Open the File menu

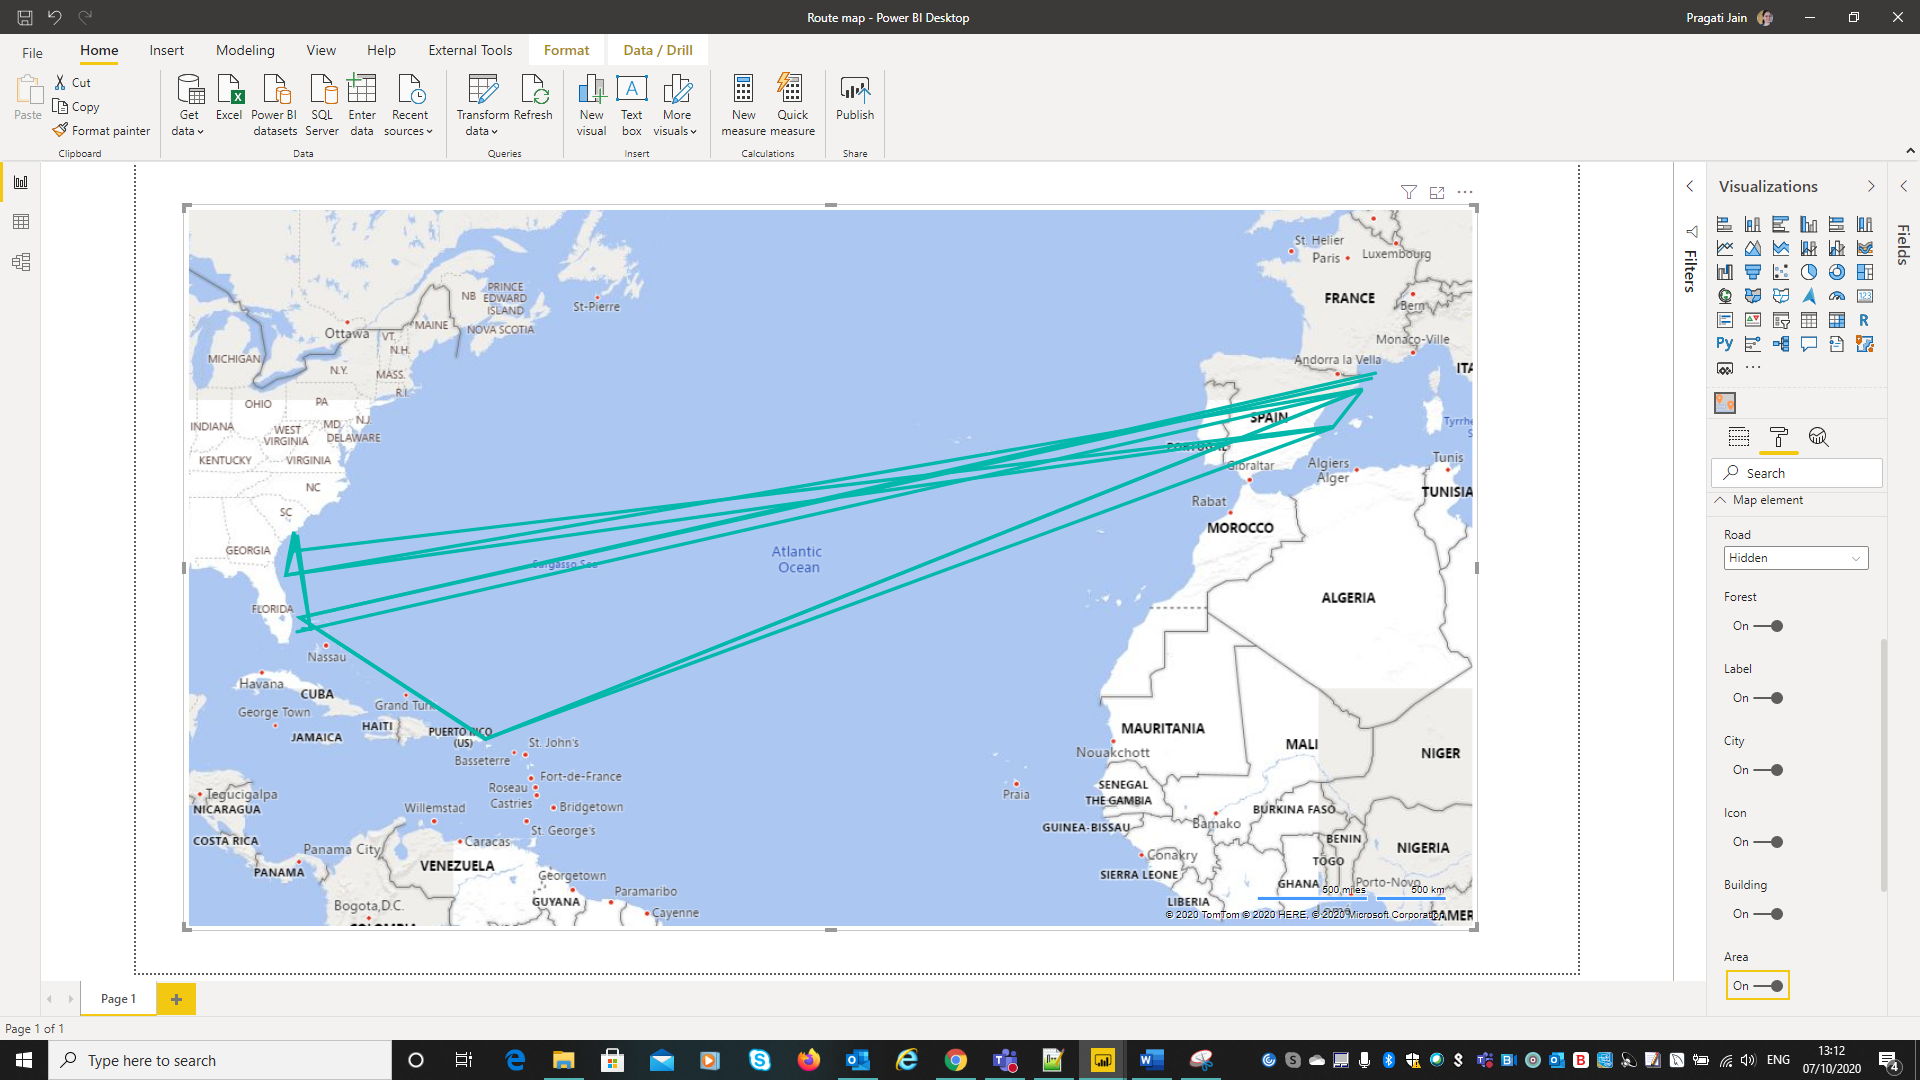(32, 52)
